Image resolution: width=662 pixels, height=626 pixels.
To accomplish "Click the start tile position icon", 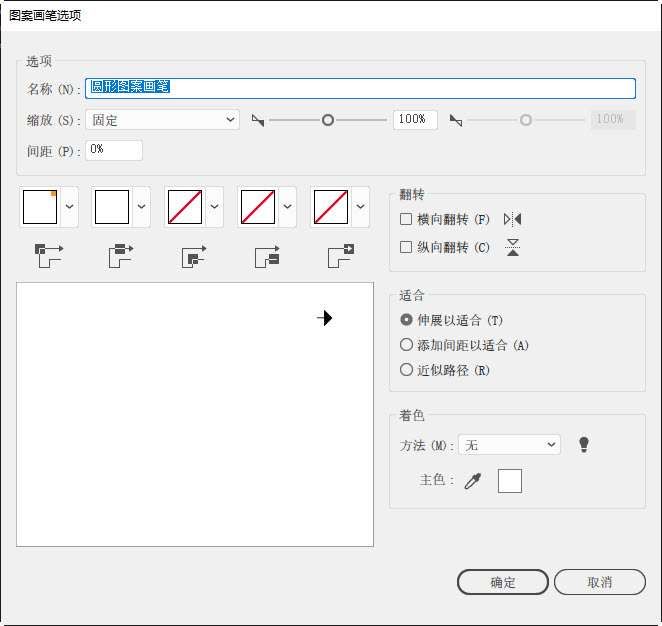I will click(267, 256).
